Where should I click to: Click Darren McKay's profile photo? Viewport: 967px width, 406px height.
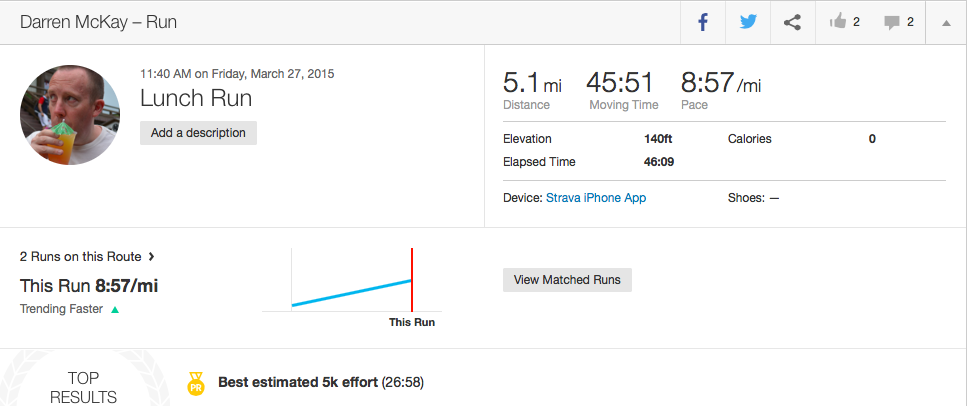(70, 115)
